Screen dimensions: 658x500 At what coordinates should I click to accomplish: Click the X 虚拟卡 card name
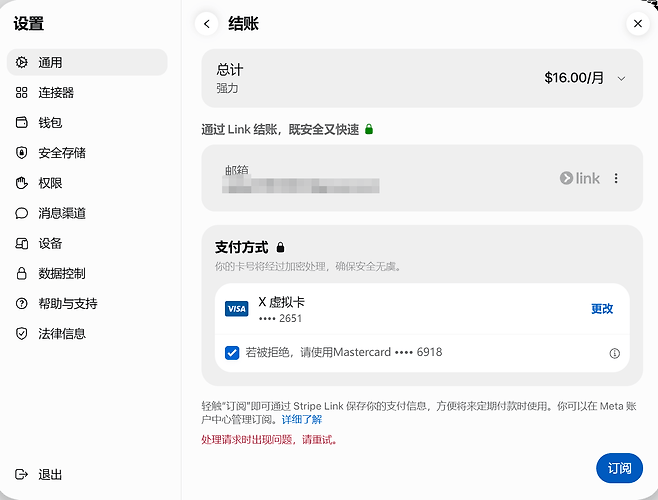pyautogui.click(x=281, y=302)
